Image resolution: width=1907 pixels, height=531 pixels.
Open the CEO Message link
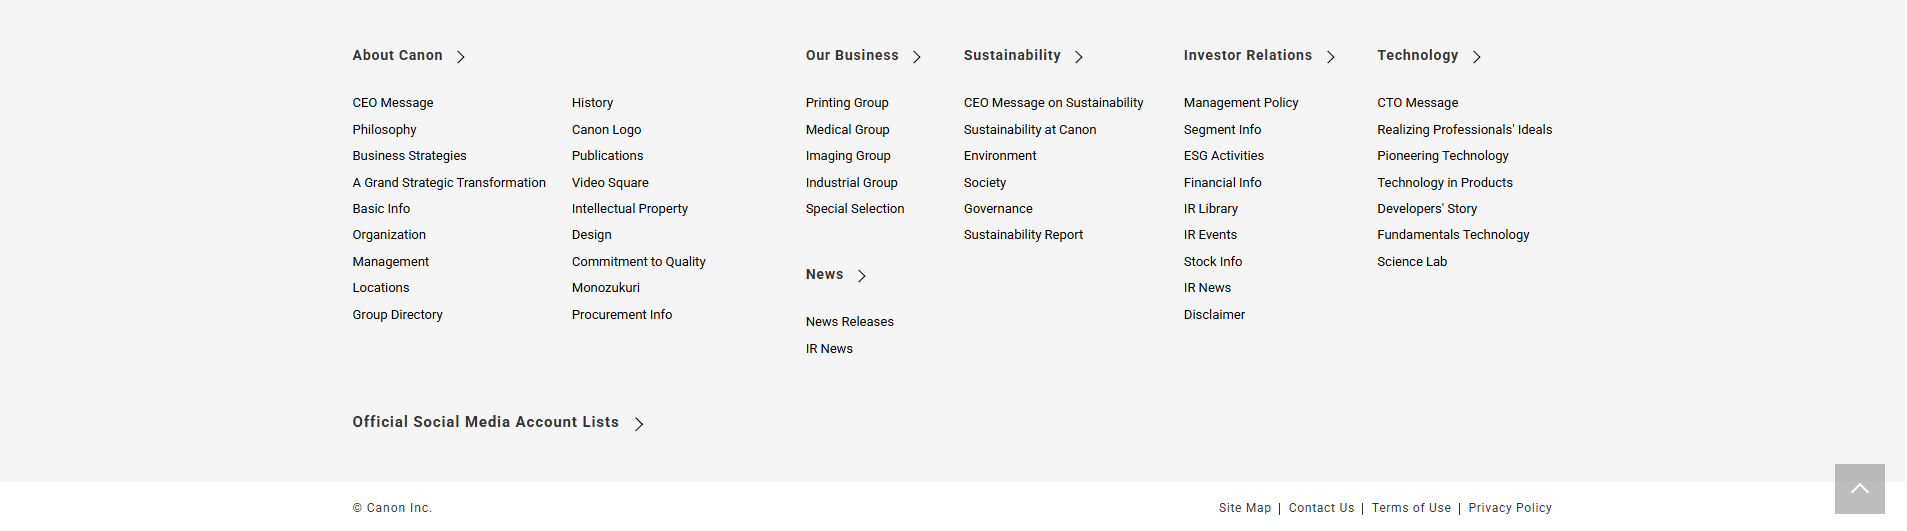[393, 103]
